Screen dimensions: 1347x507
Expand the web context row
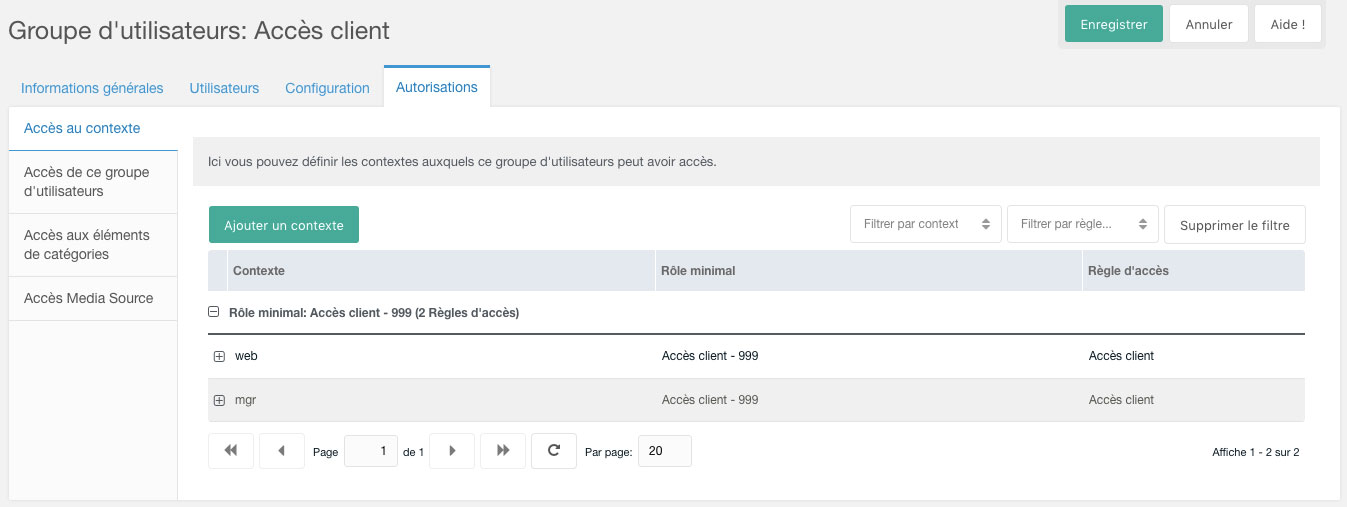[x=219, y=356]
